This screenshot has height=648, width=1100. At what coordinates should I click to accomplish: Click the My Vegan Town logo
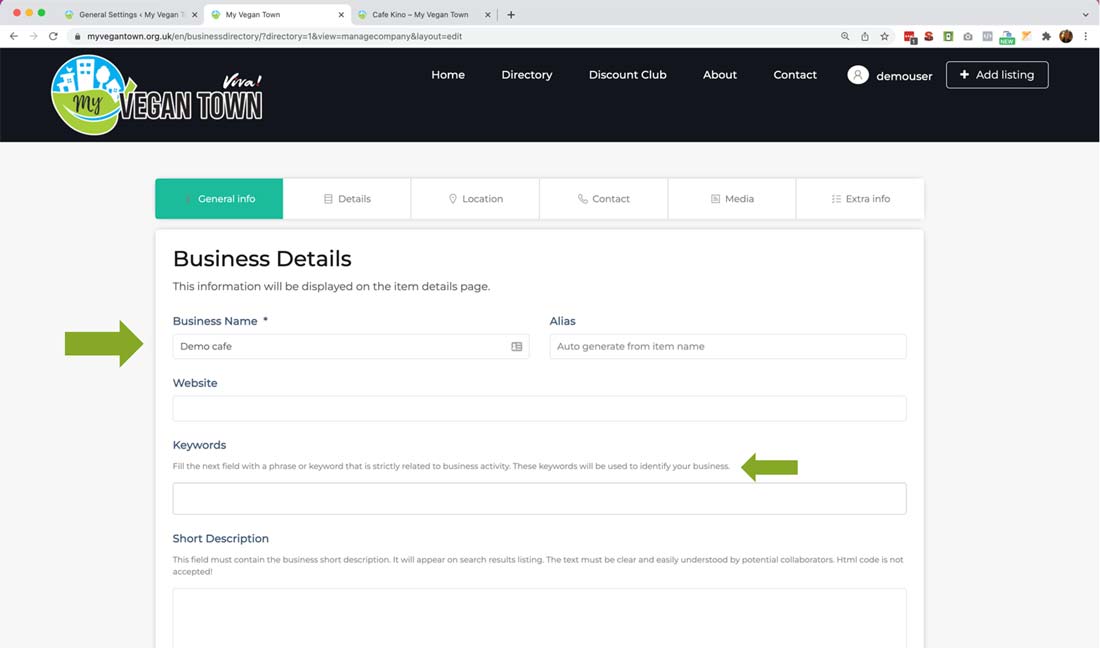[157, 96]
